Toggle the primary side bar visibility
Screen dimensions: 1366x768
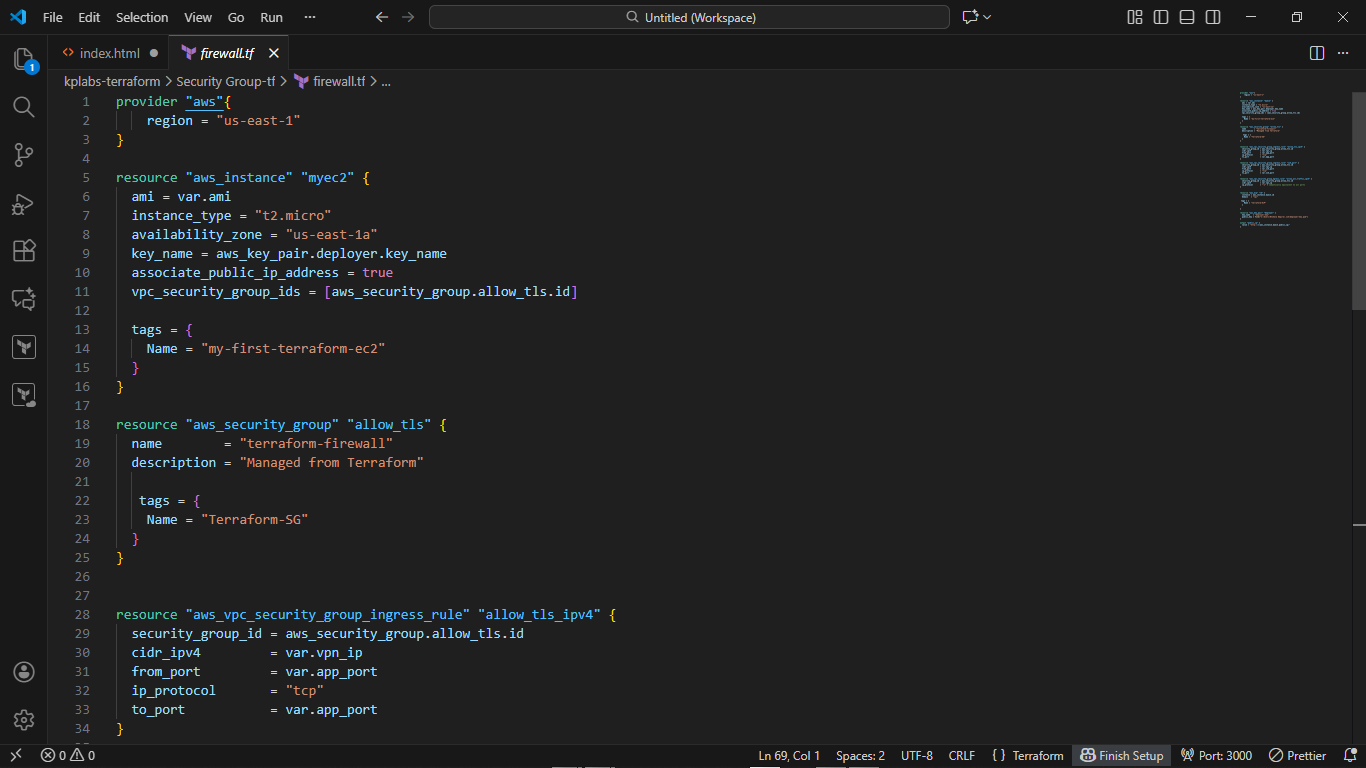point(1161,17)
